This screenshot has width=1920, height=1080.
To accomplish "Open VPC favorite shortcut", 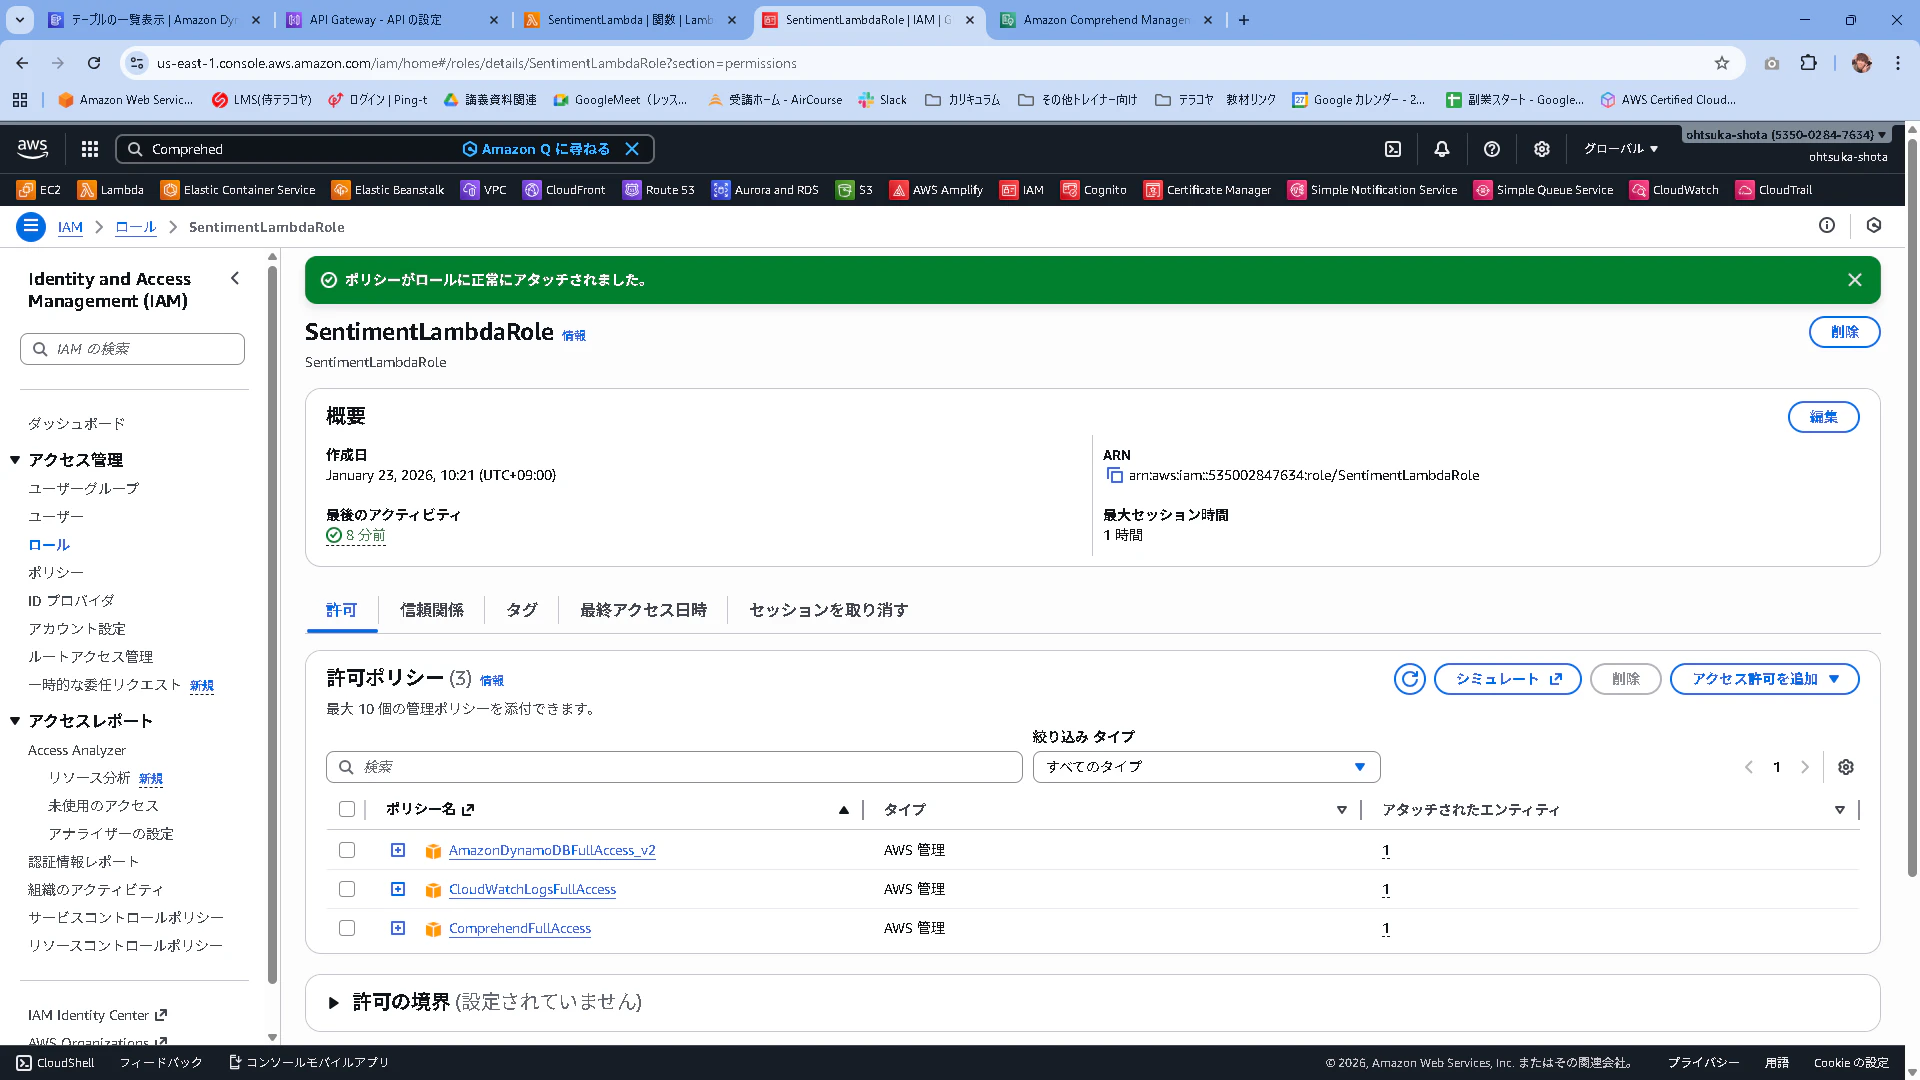I will (x=484, y=190).
